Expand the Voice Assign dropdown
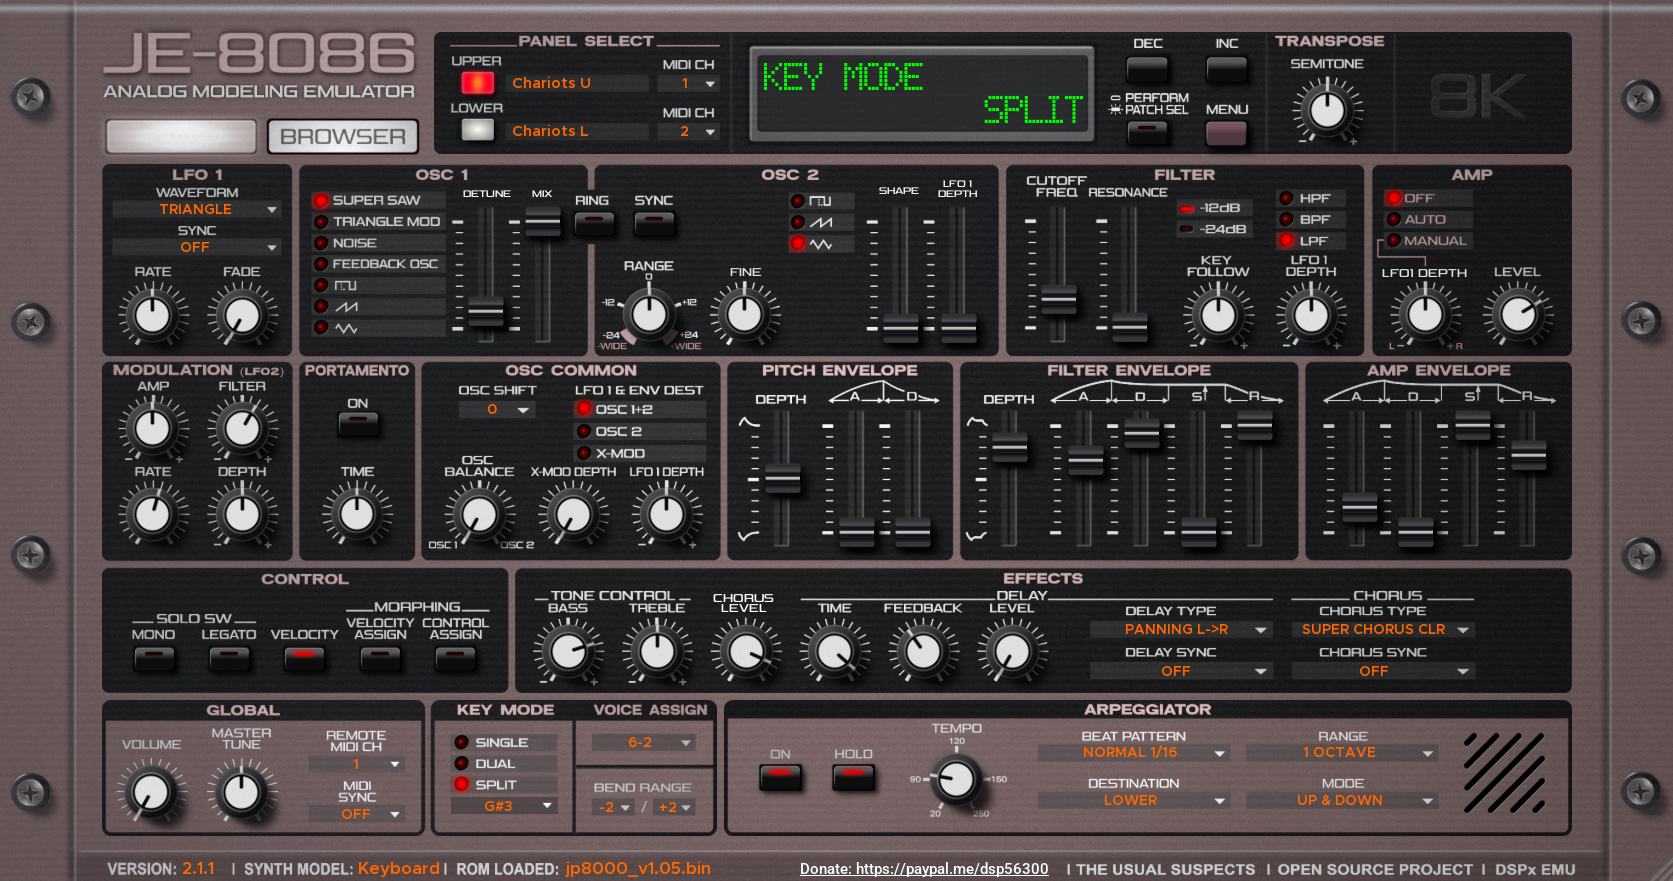The image size is (1673, 881). (x=644, y=743)
